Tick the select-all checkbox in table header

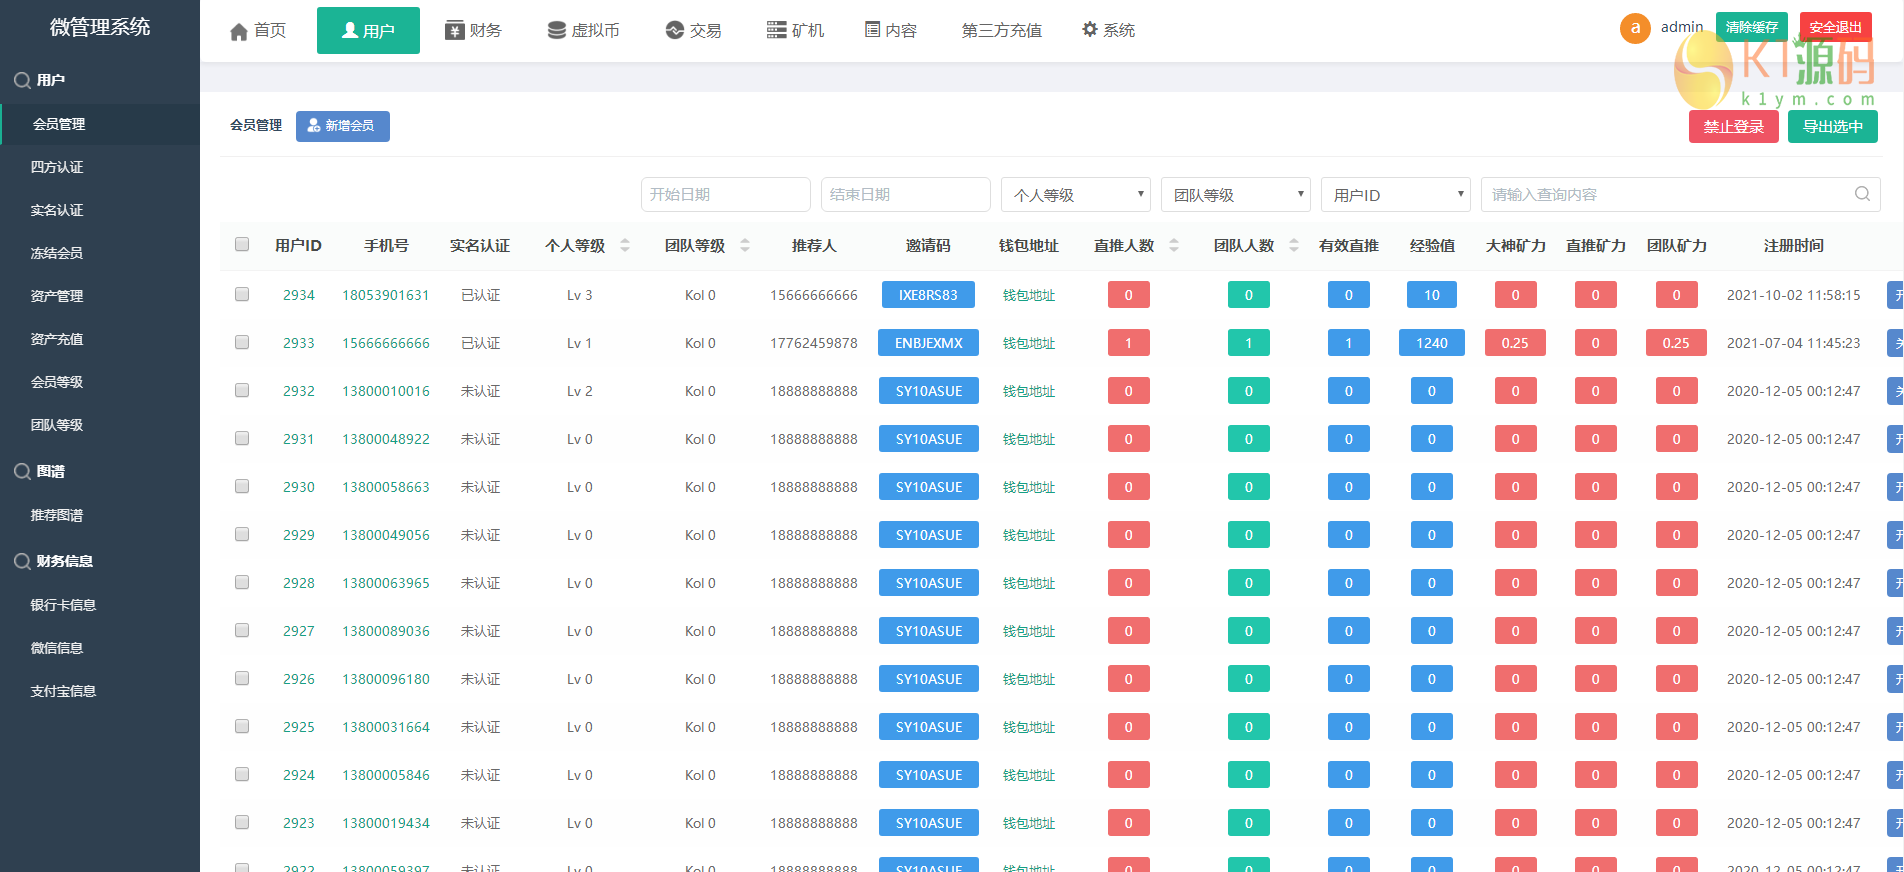(x=242, y=244)
